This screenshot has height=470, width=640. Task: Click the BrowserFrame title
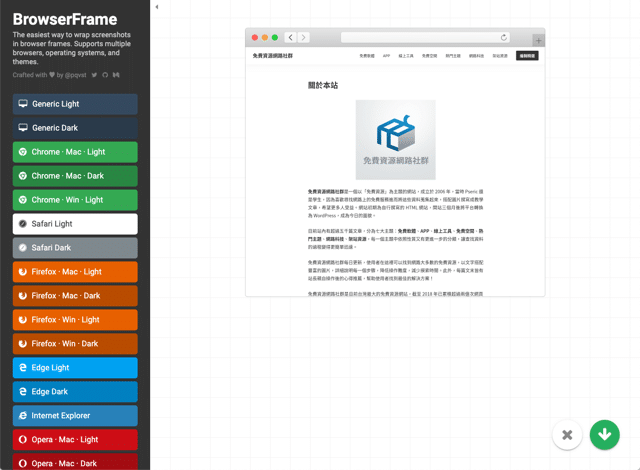(65, 19)
